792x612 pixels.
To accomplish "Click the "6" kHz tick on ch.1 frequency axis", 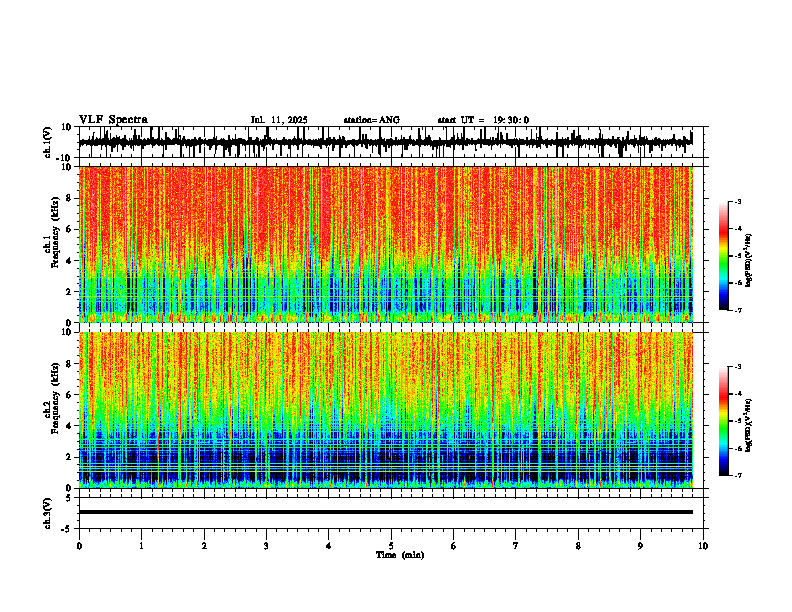I will click(x=69, y=229).
